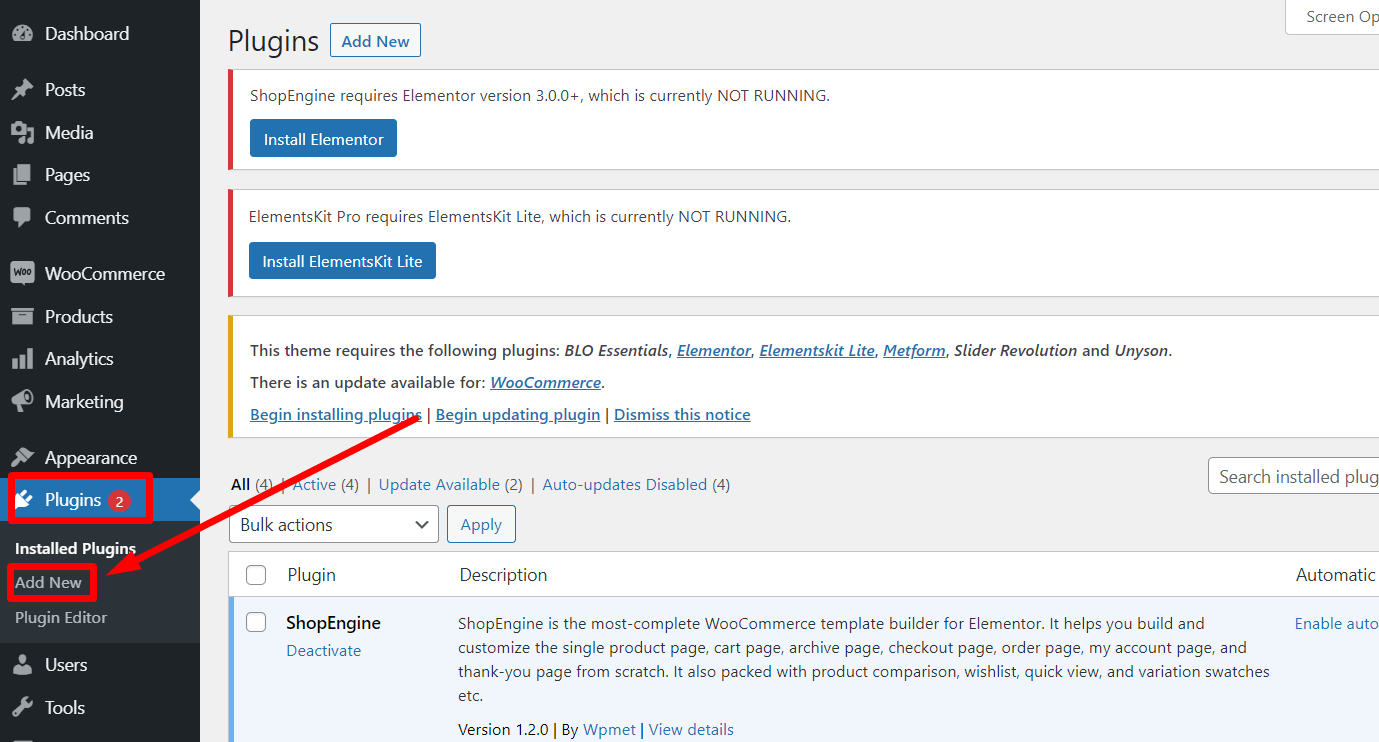This screenshot has height=742, width=1379.
Task: Filter plugins by Update Available
Action: pos(439,484)
